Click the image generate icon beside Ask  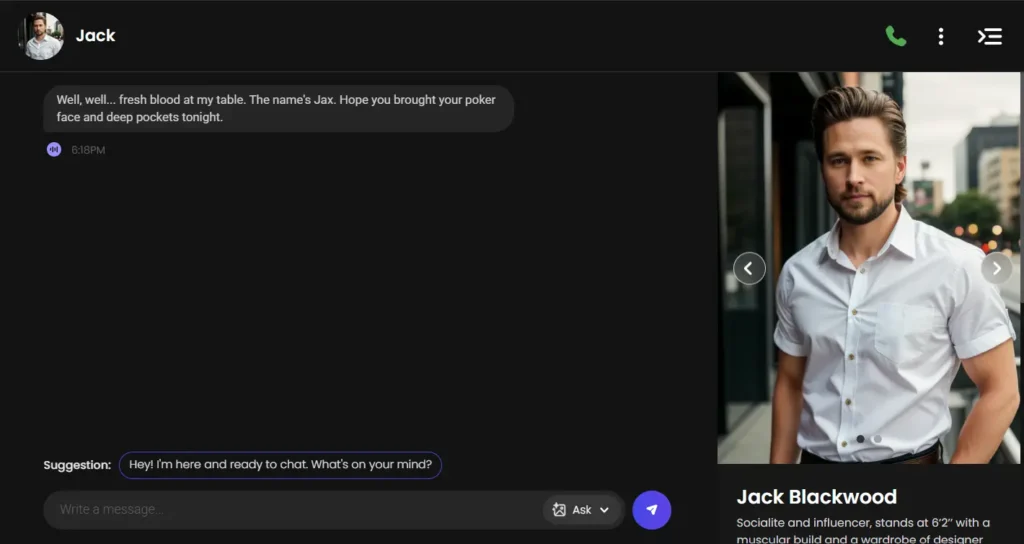(x=558, y=510)
